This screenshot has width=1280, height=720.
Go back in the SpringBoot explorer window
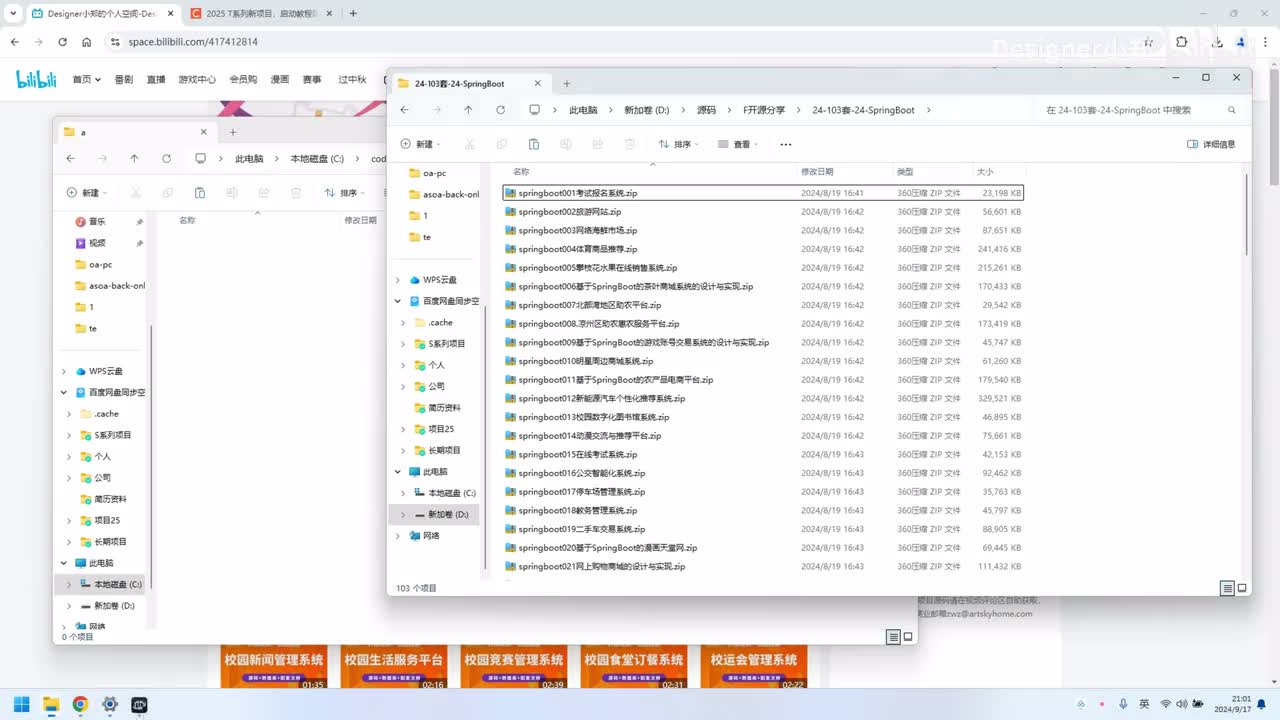coord(405,110)
